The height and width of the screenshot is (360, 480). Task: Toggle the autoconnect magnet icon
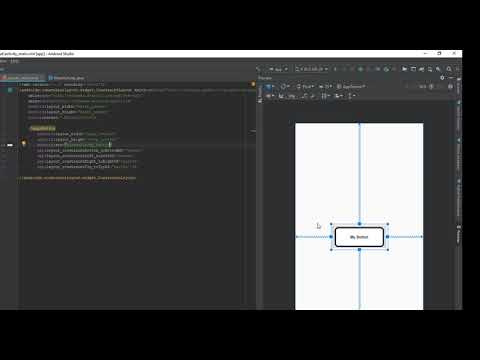pos(281,96)
